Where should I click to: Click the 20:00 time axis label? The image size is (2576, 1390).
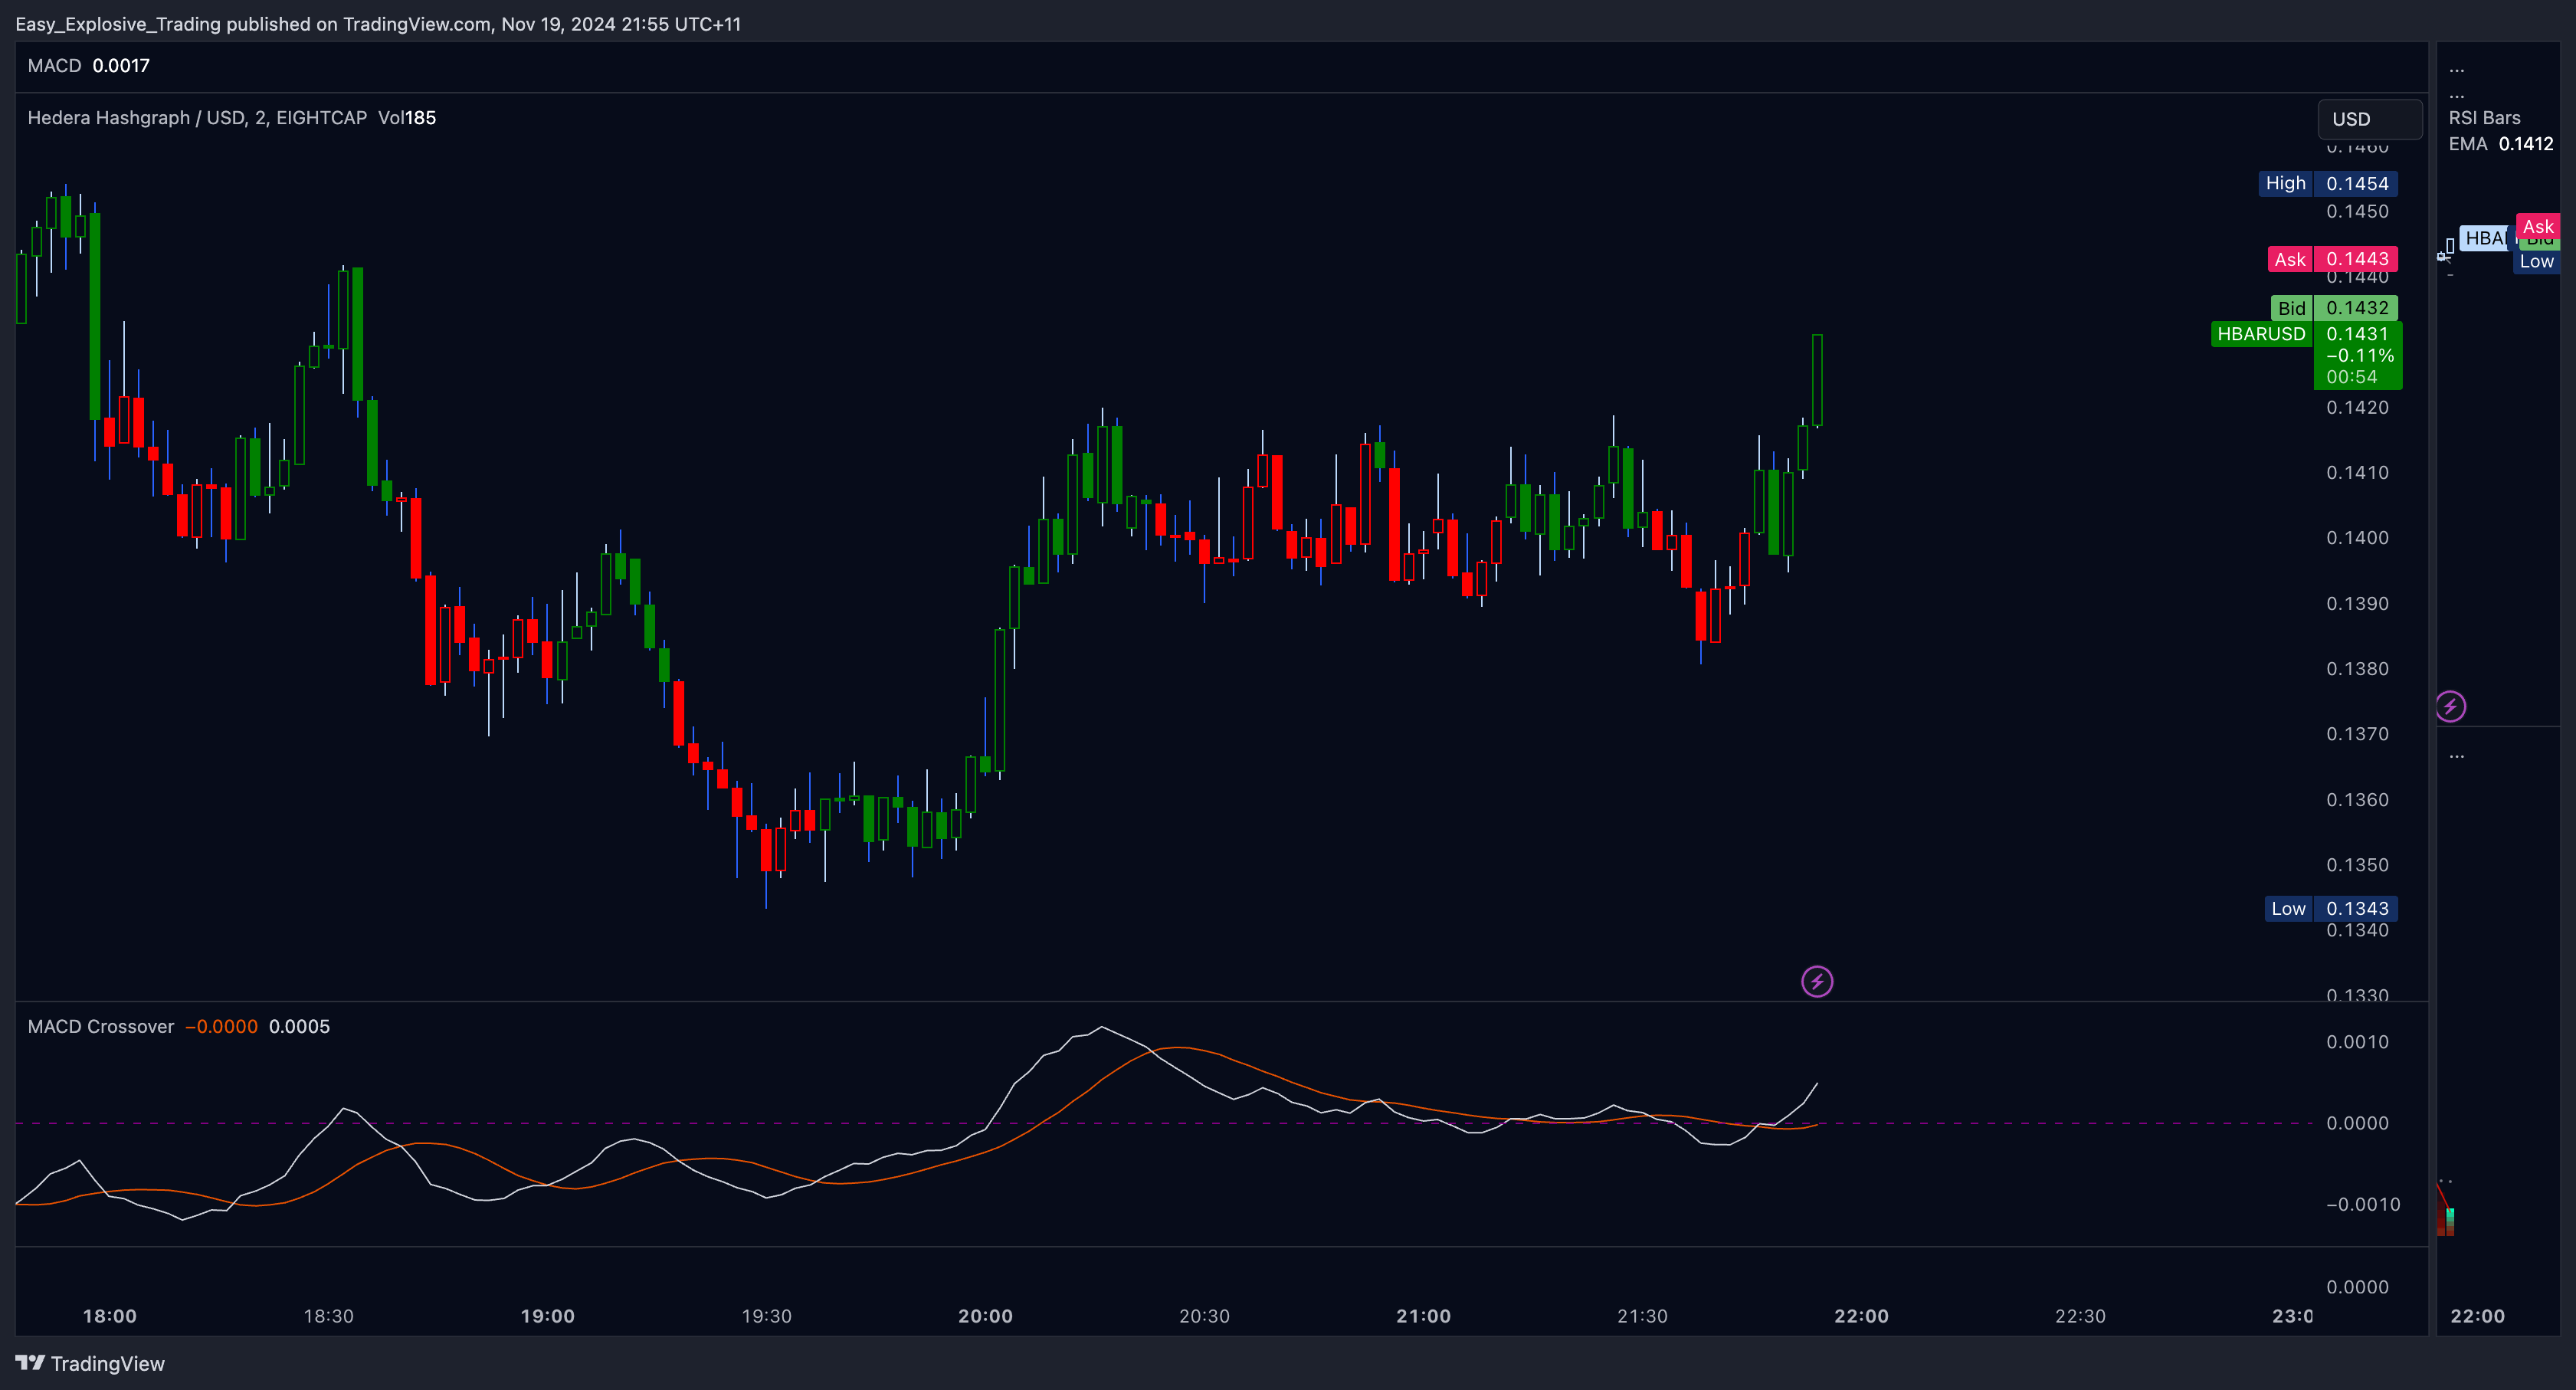point(986,1316)
